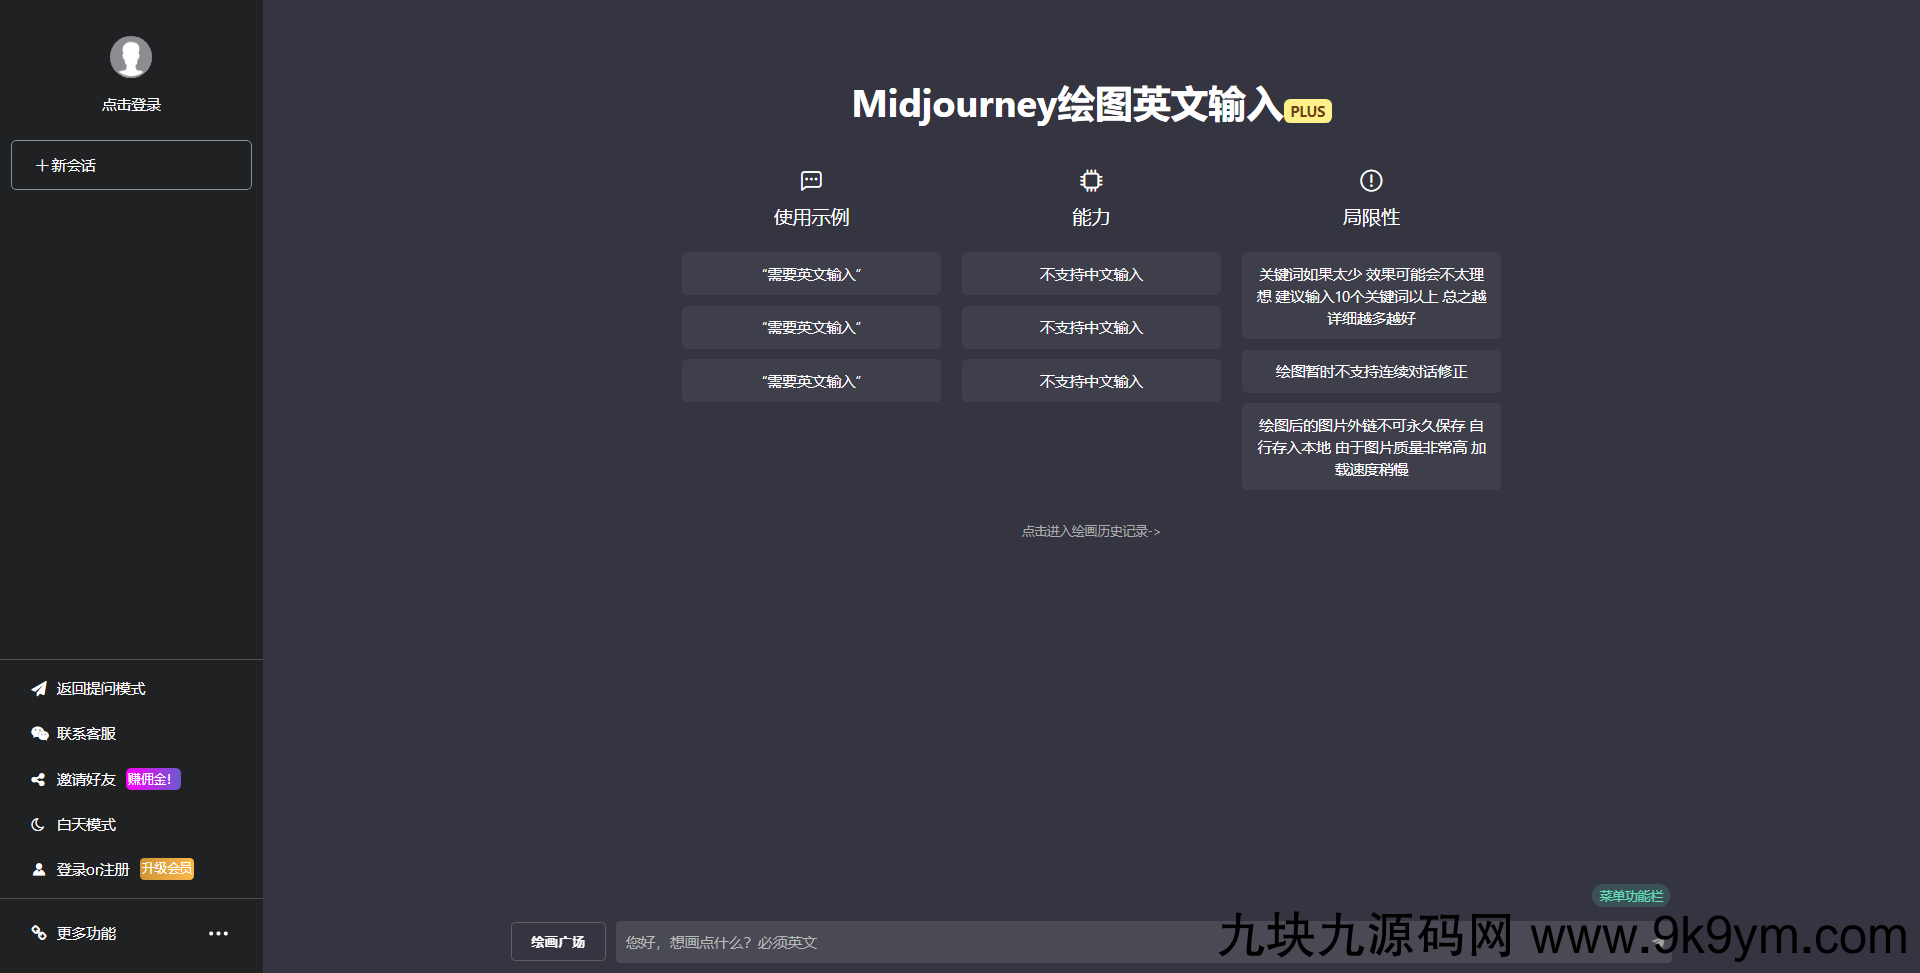
Task: Select the 关键词如果太少 limitation card
Action: 1371,296
